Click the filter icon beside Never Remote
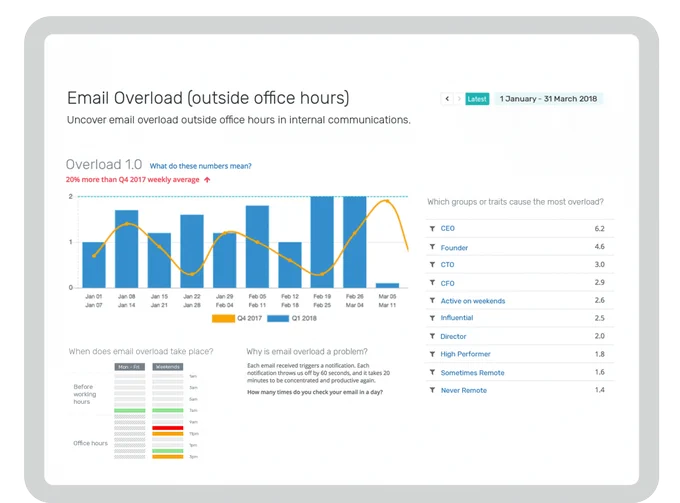 coord(432,390)
